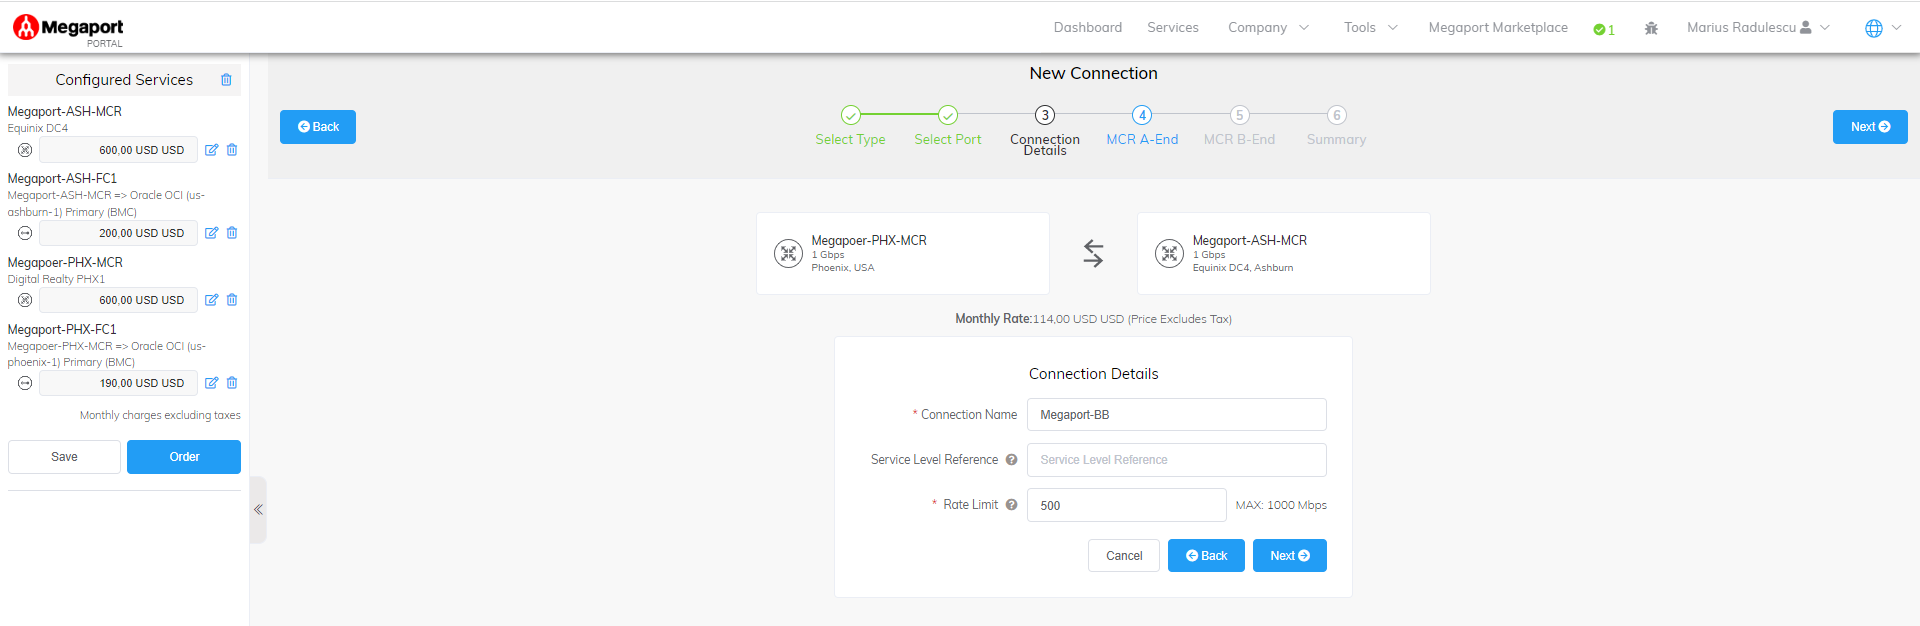Go to the Dashboard page
Image resolution: width=1920 pixels, height=626 pixels.
tap(1087, 28)
